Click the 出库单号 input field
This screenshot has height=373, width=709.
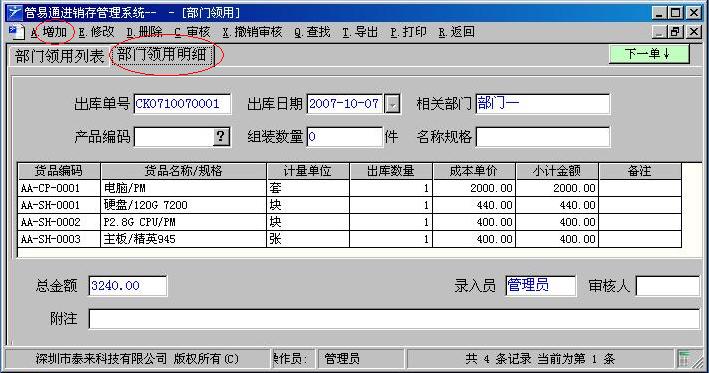point(182,104)
